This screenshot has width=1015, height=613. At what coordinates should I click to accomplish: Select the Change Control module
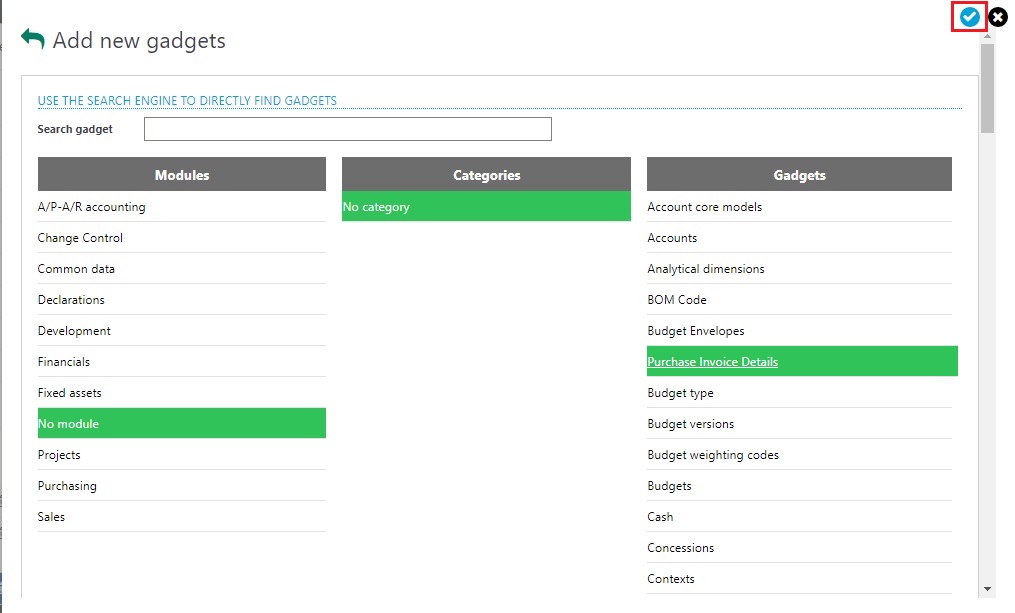click(80, 238)
